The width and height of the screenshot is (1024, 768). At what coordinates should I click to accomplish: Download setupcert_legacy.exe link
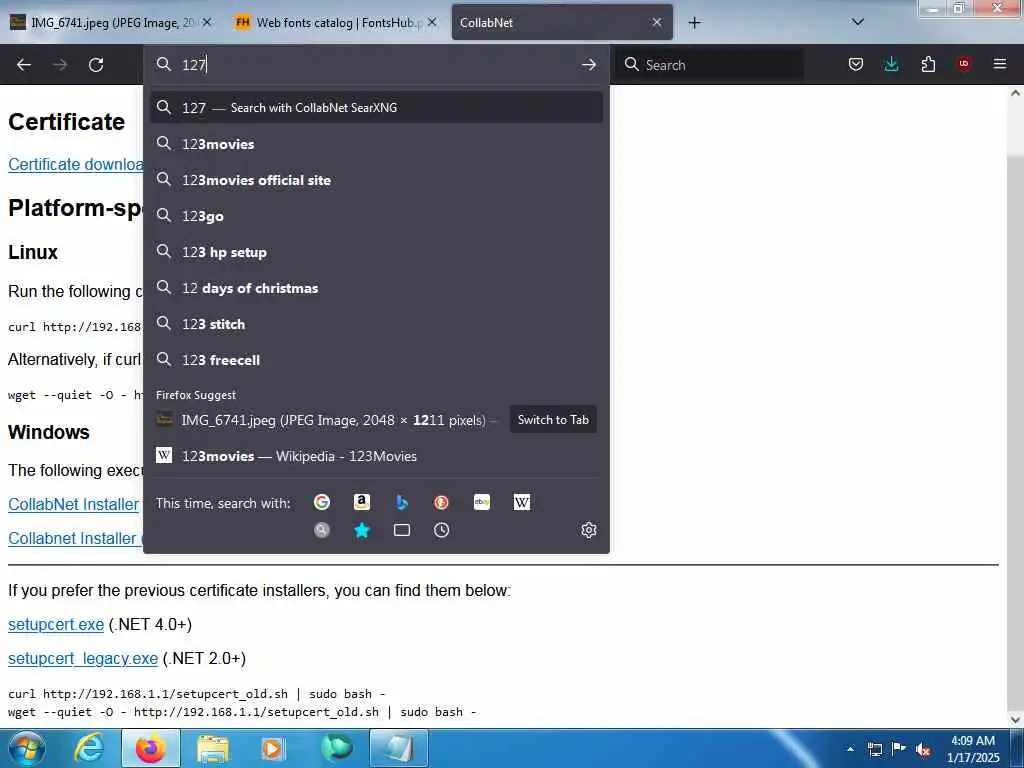[x=83, y=658]
